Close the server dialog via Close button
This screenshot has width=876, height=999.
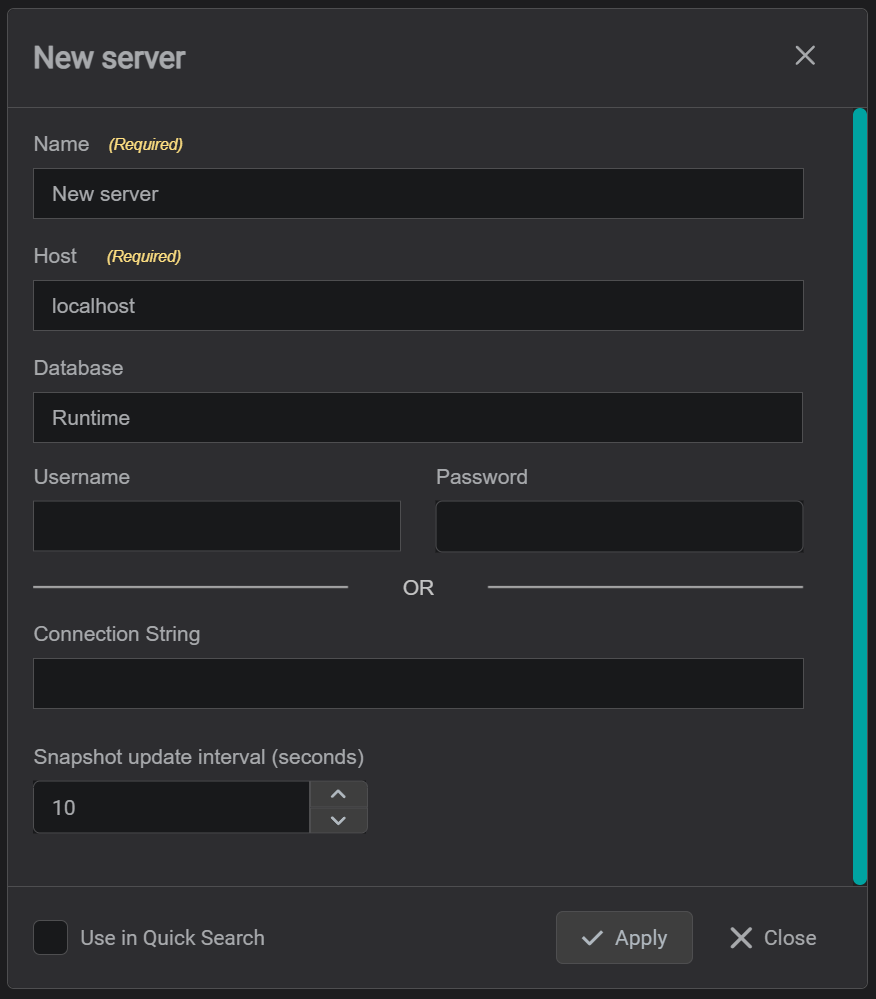tap(770, 937)
